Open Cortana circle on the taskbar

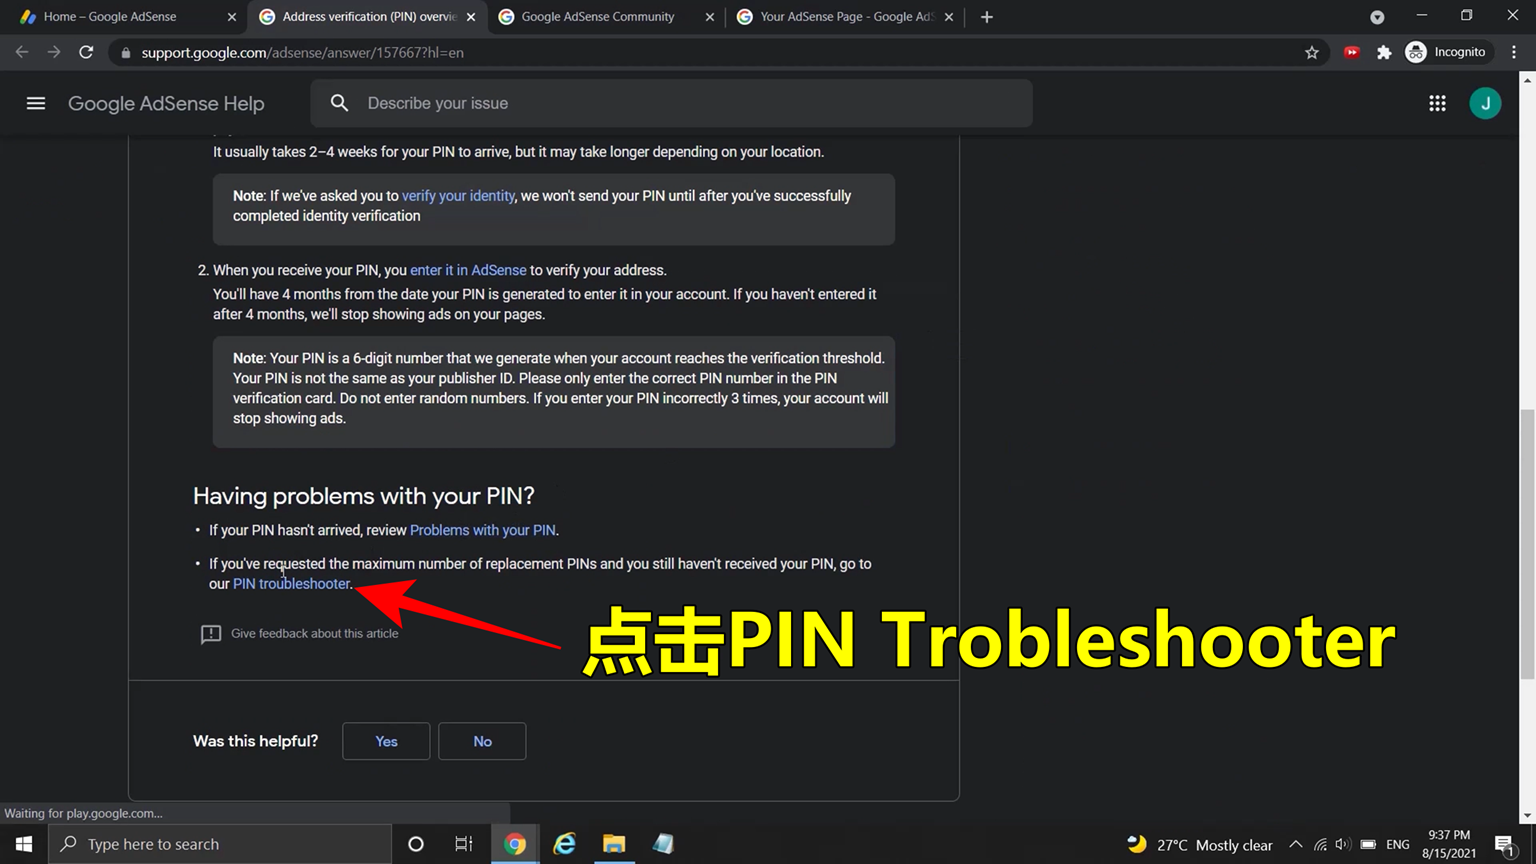(x=416, y=844)
